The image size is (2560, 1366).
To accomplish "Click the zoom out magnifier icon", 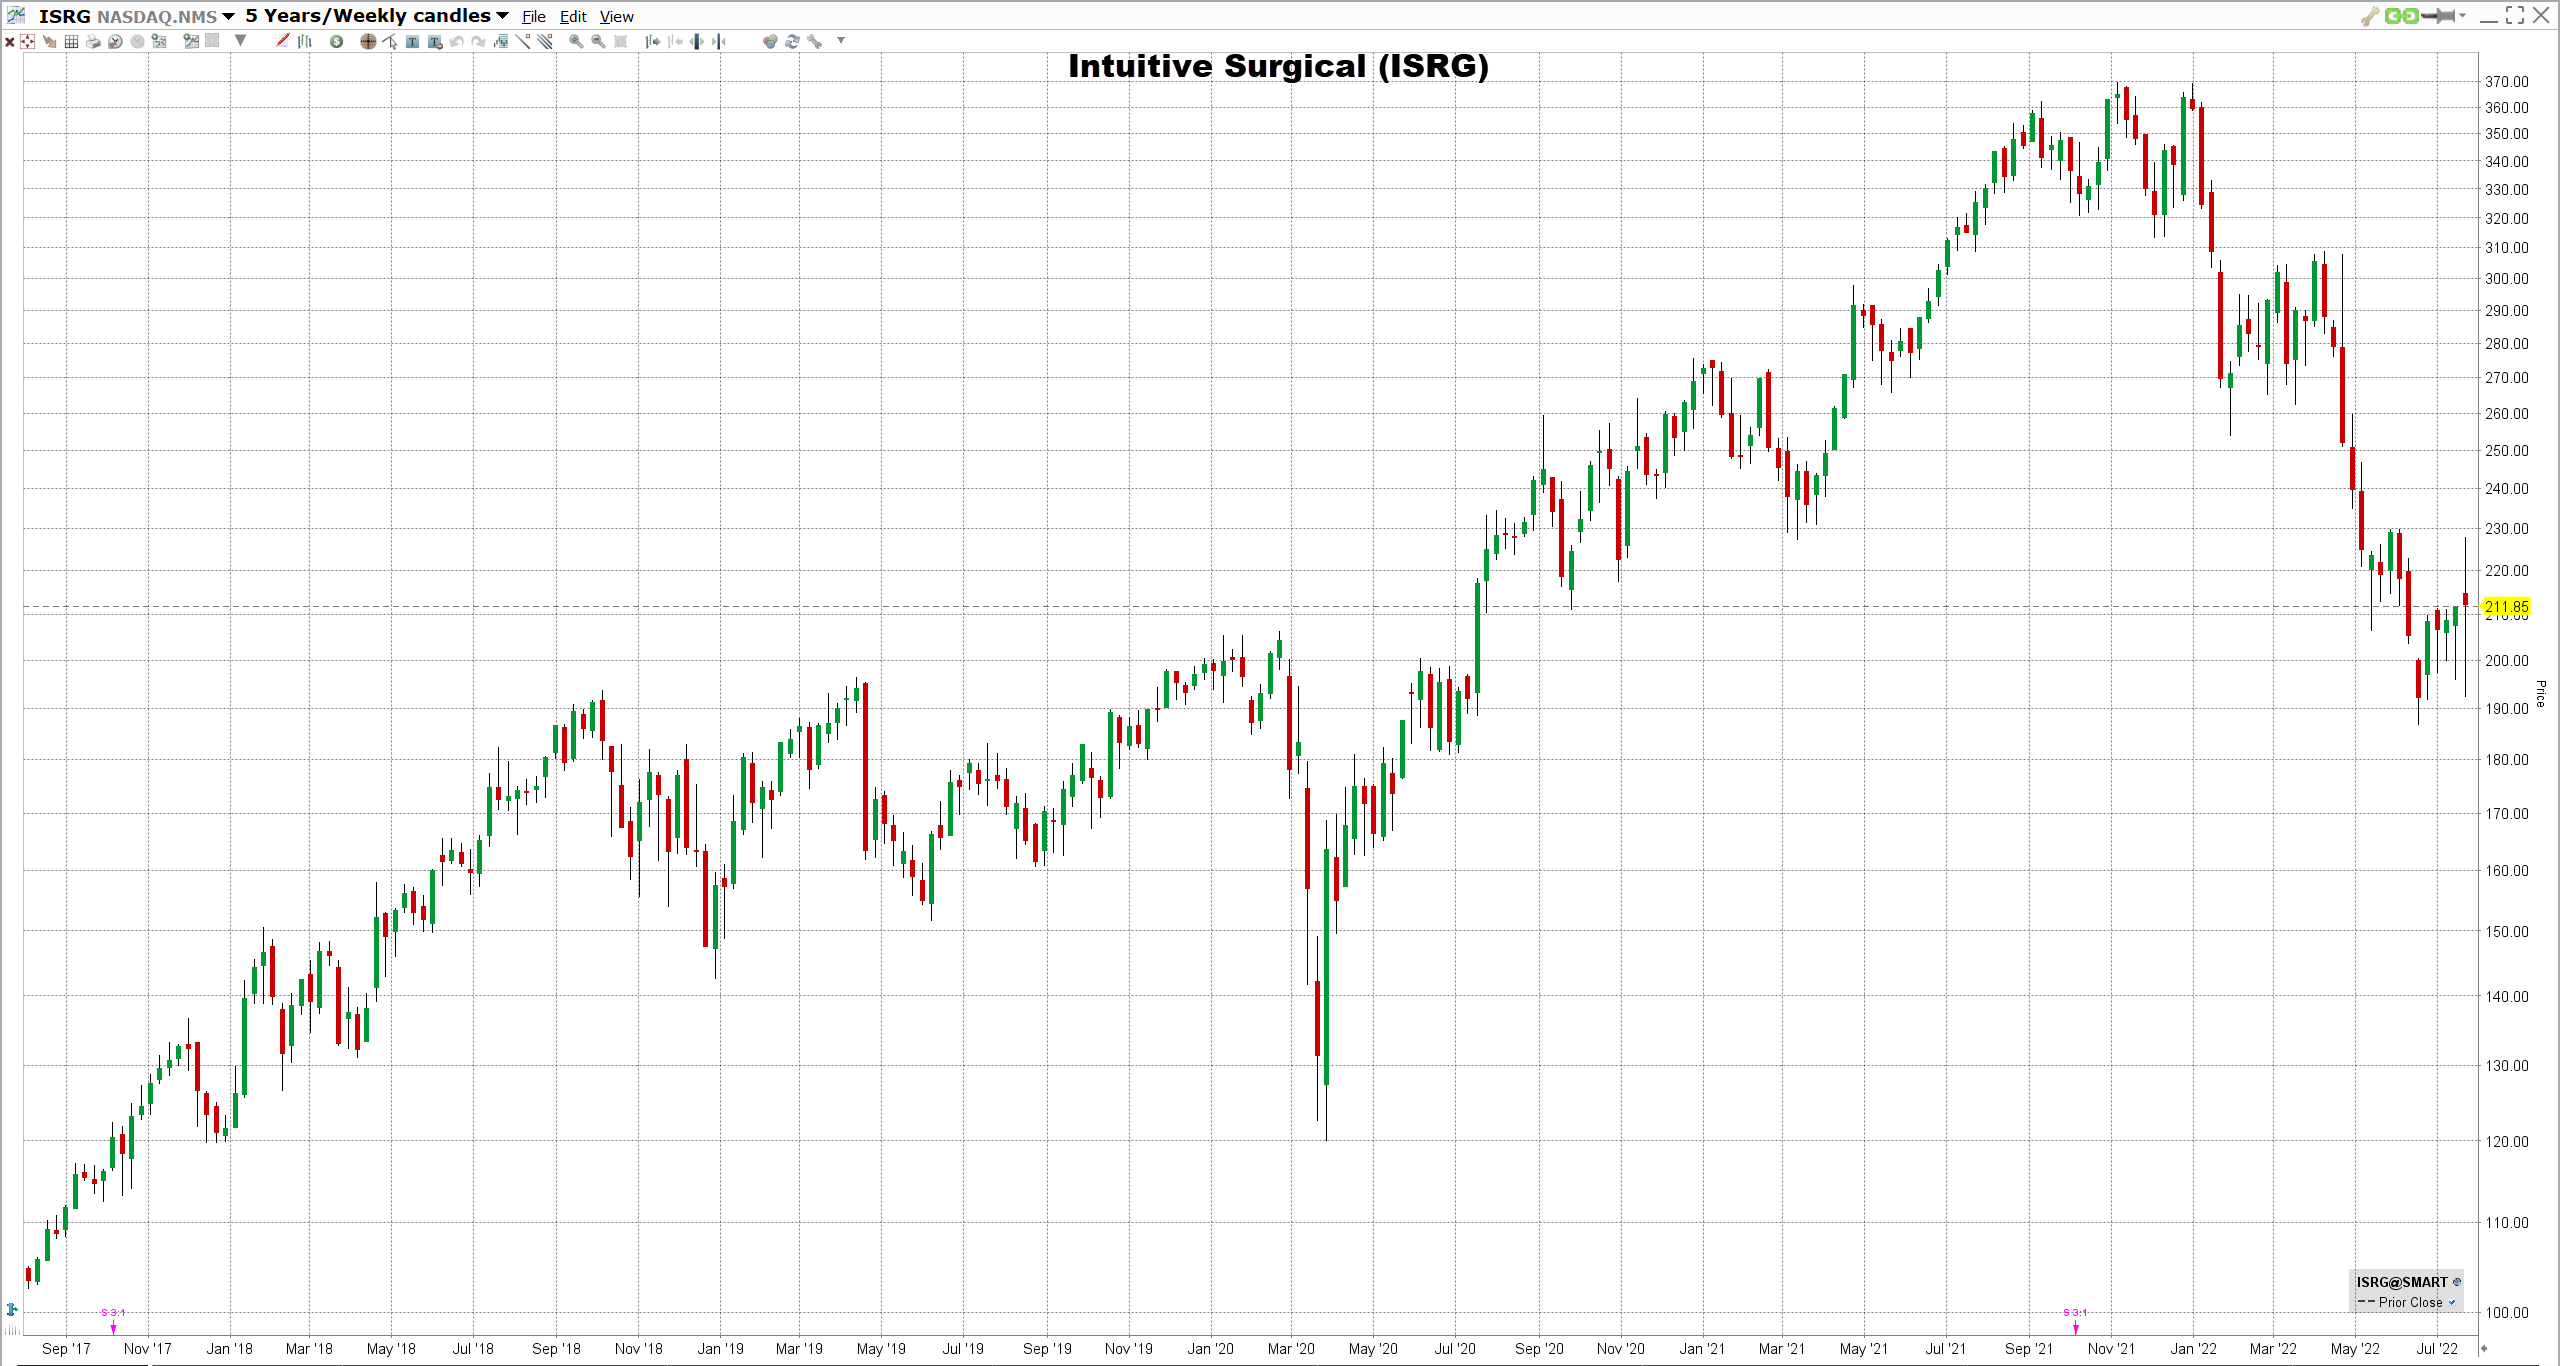I will coord(598,42).
